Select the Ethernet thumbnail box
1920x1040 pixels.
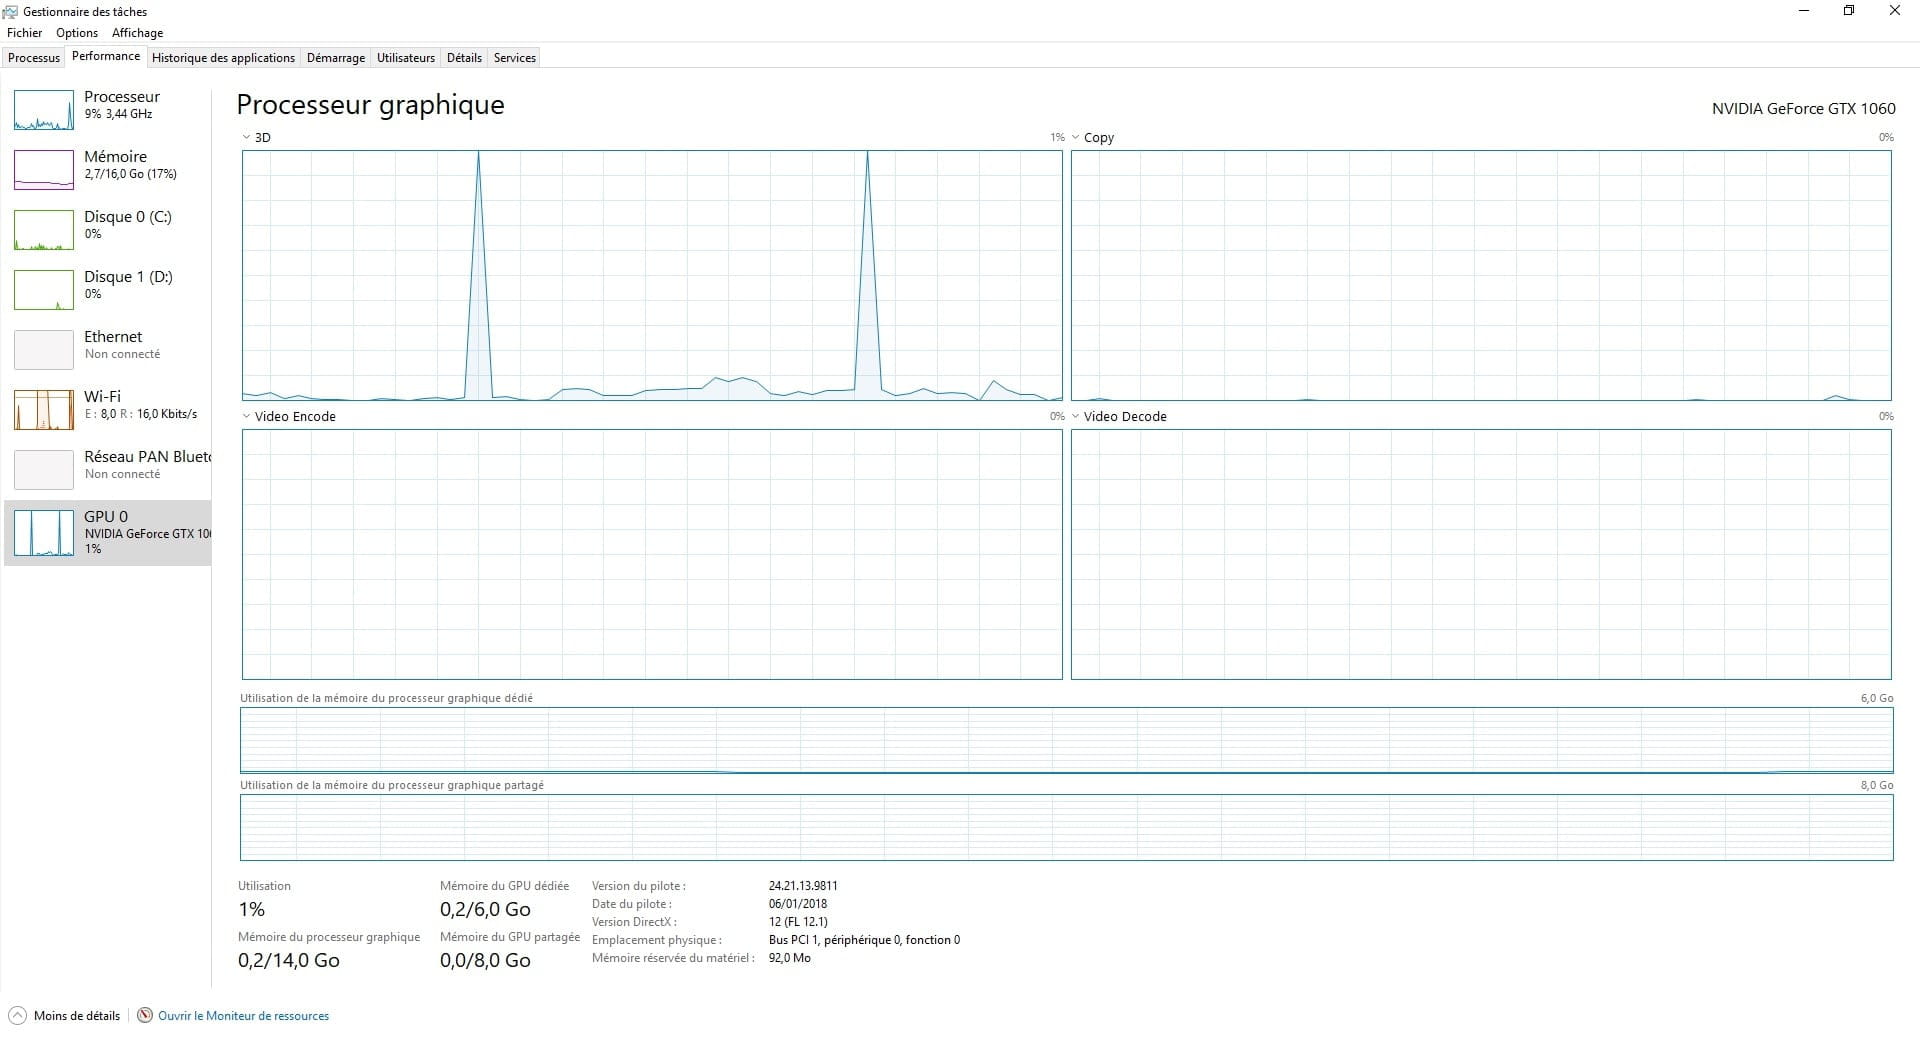tap(44, 350)
